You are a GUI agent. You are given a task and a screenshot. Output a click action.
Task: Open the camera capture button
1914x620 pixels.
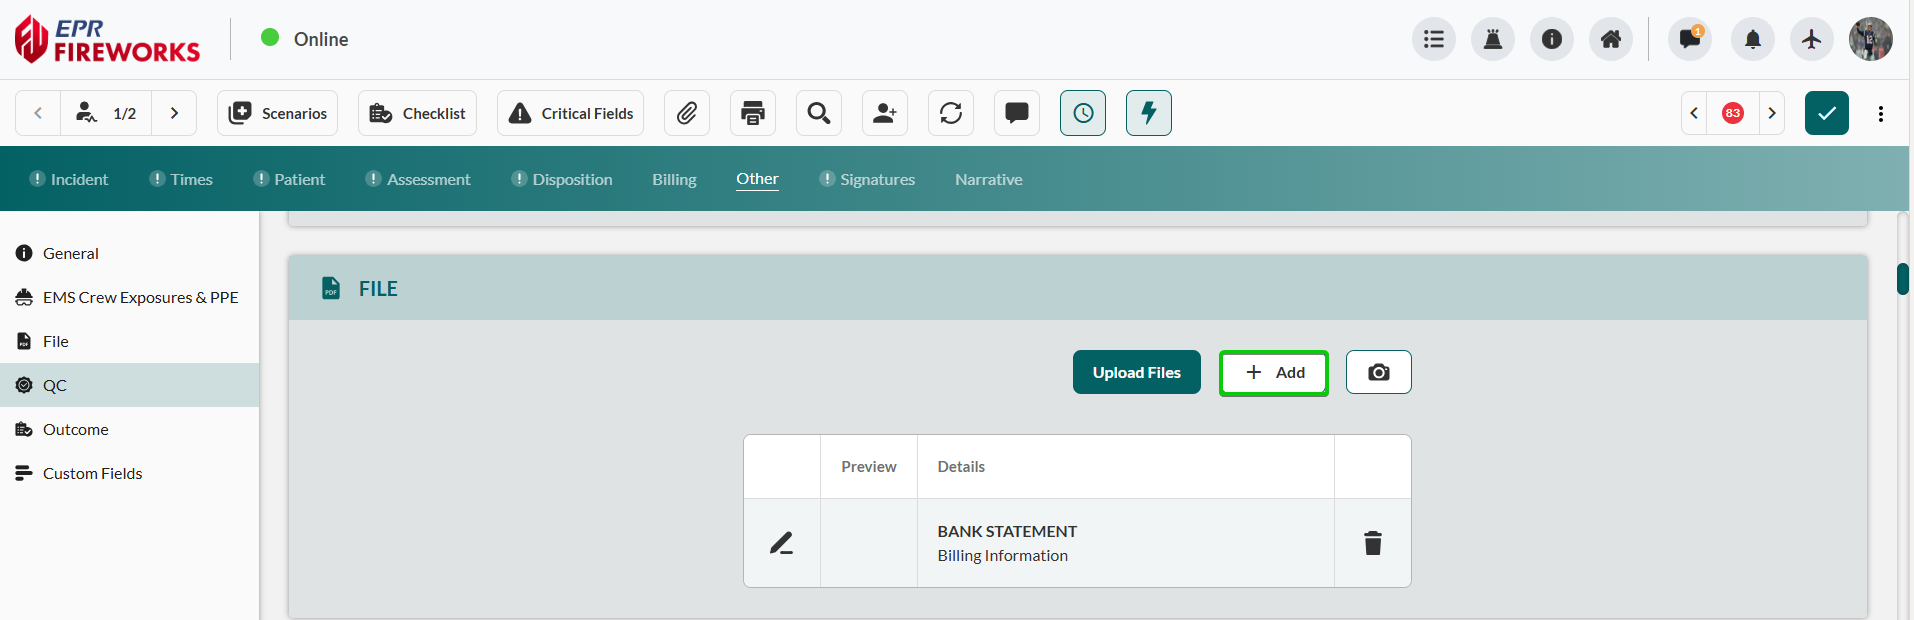1378,372
